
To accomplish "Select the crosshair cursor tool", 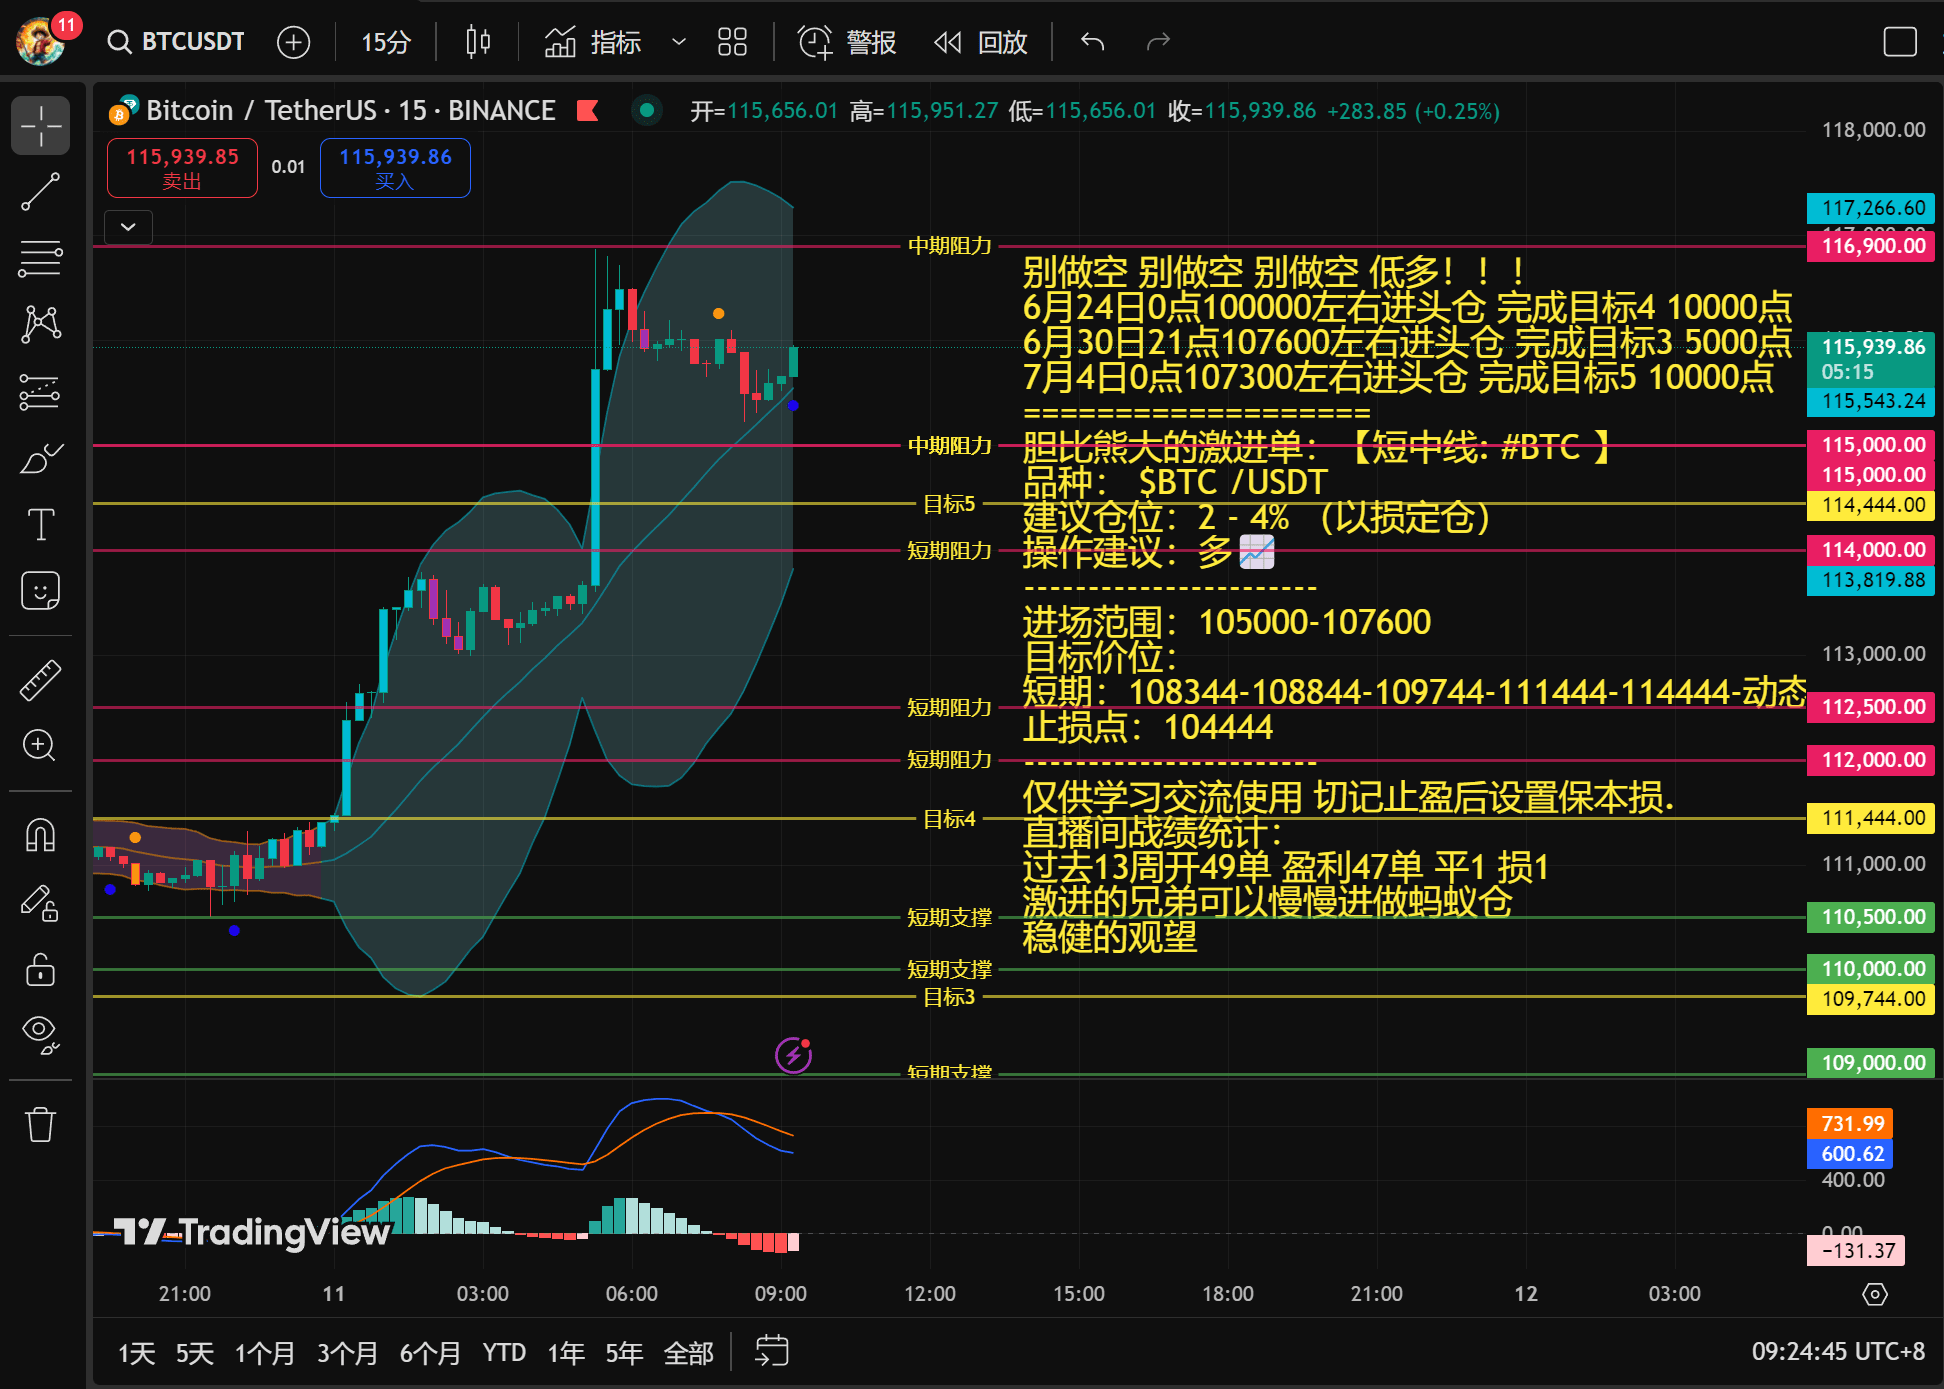I will click(41, 126).
